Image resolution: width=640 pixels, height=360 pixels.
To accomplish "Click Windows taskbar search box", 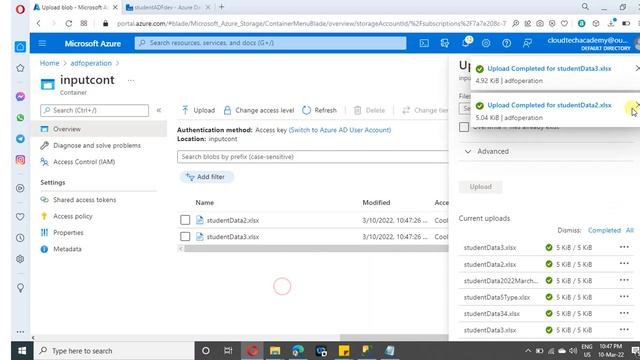I will point(114,351).
